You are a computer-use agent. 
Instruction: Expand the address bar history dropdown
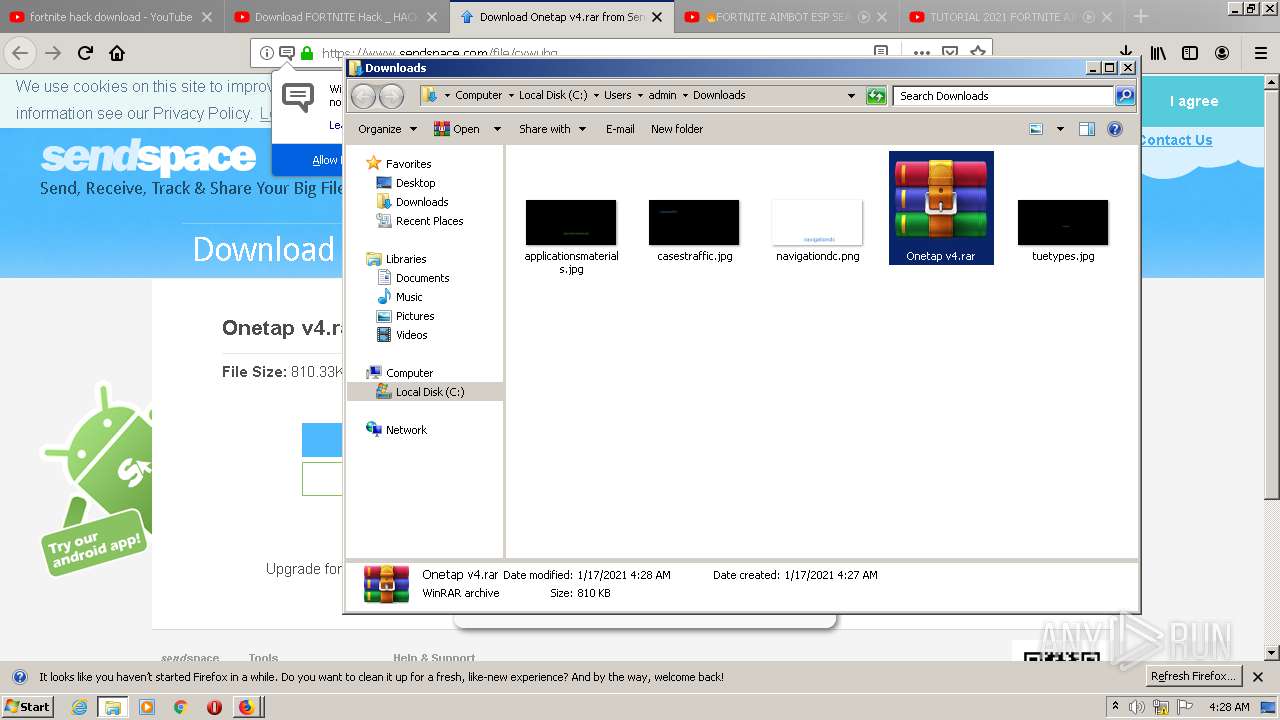click(851, 96)
